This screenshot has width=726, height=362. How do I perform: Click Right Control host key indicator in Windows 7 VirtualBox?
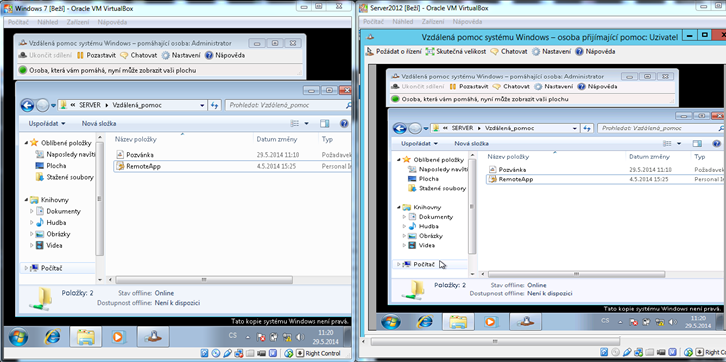[319, 354]
